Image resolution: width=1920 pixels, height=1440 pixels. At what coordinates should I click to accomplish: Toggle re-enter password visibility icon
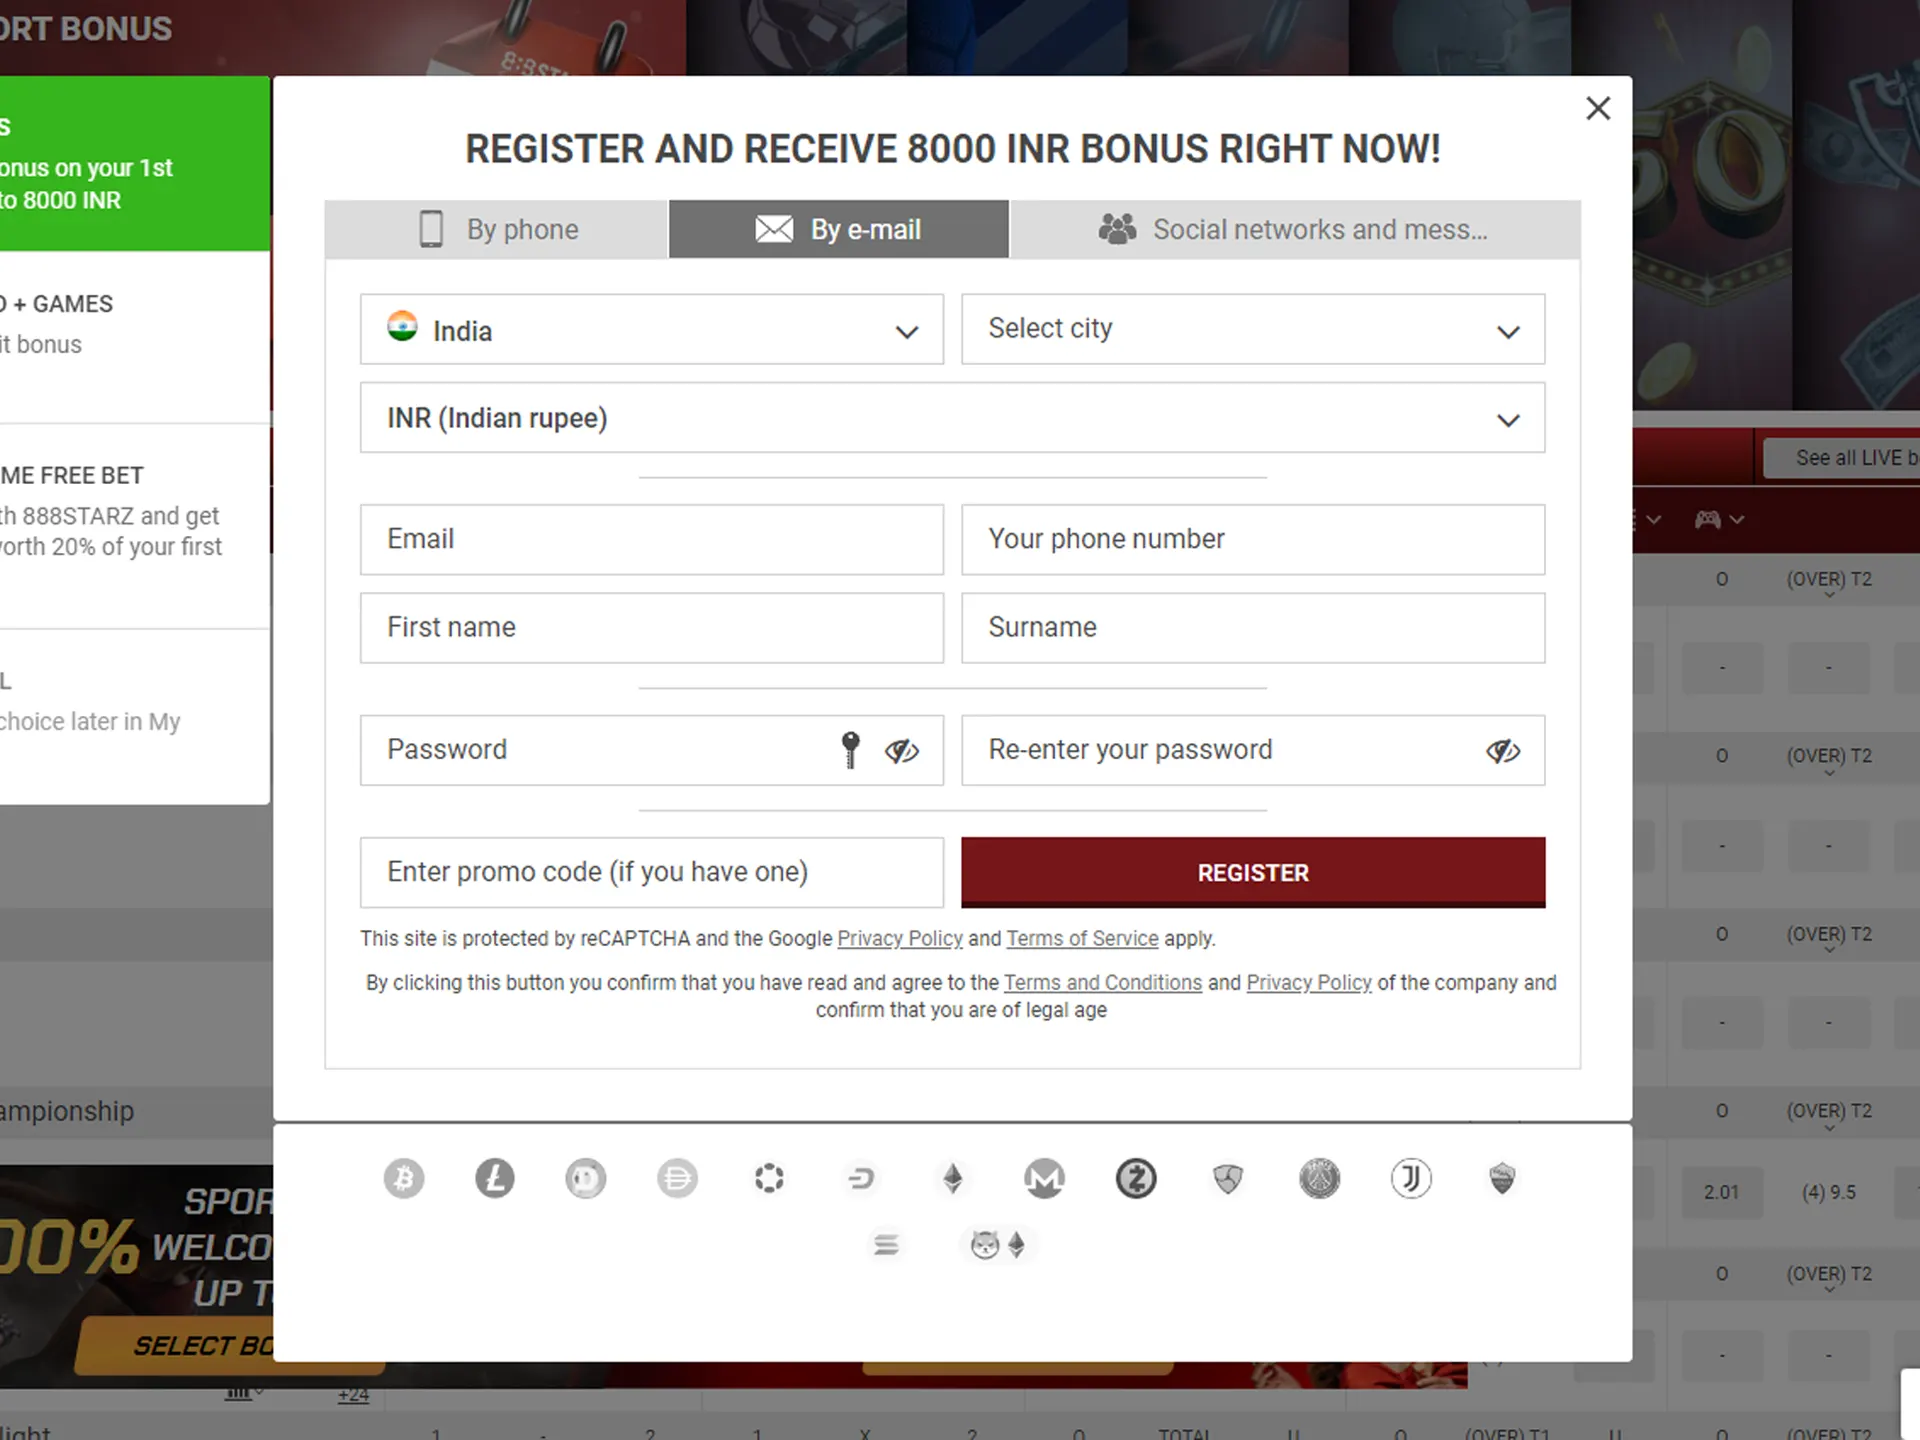coord(1503,749)
